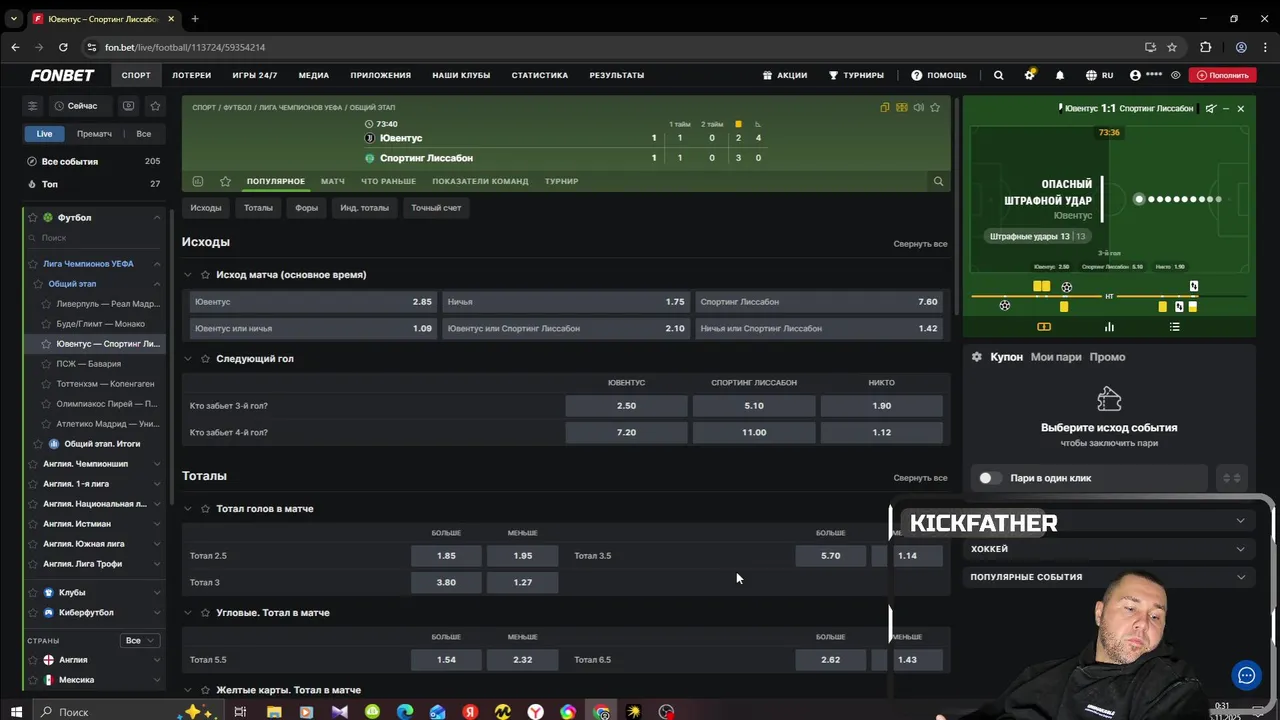Viewport: 1280px width, 720px height.
Task: Select the Все filter tab in sidebar
Action: [x=144, y=134]
